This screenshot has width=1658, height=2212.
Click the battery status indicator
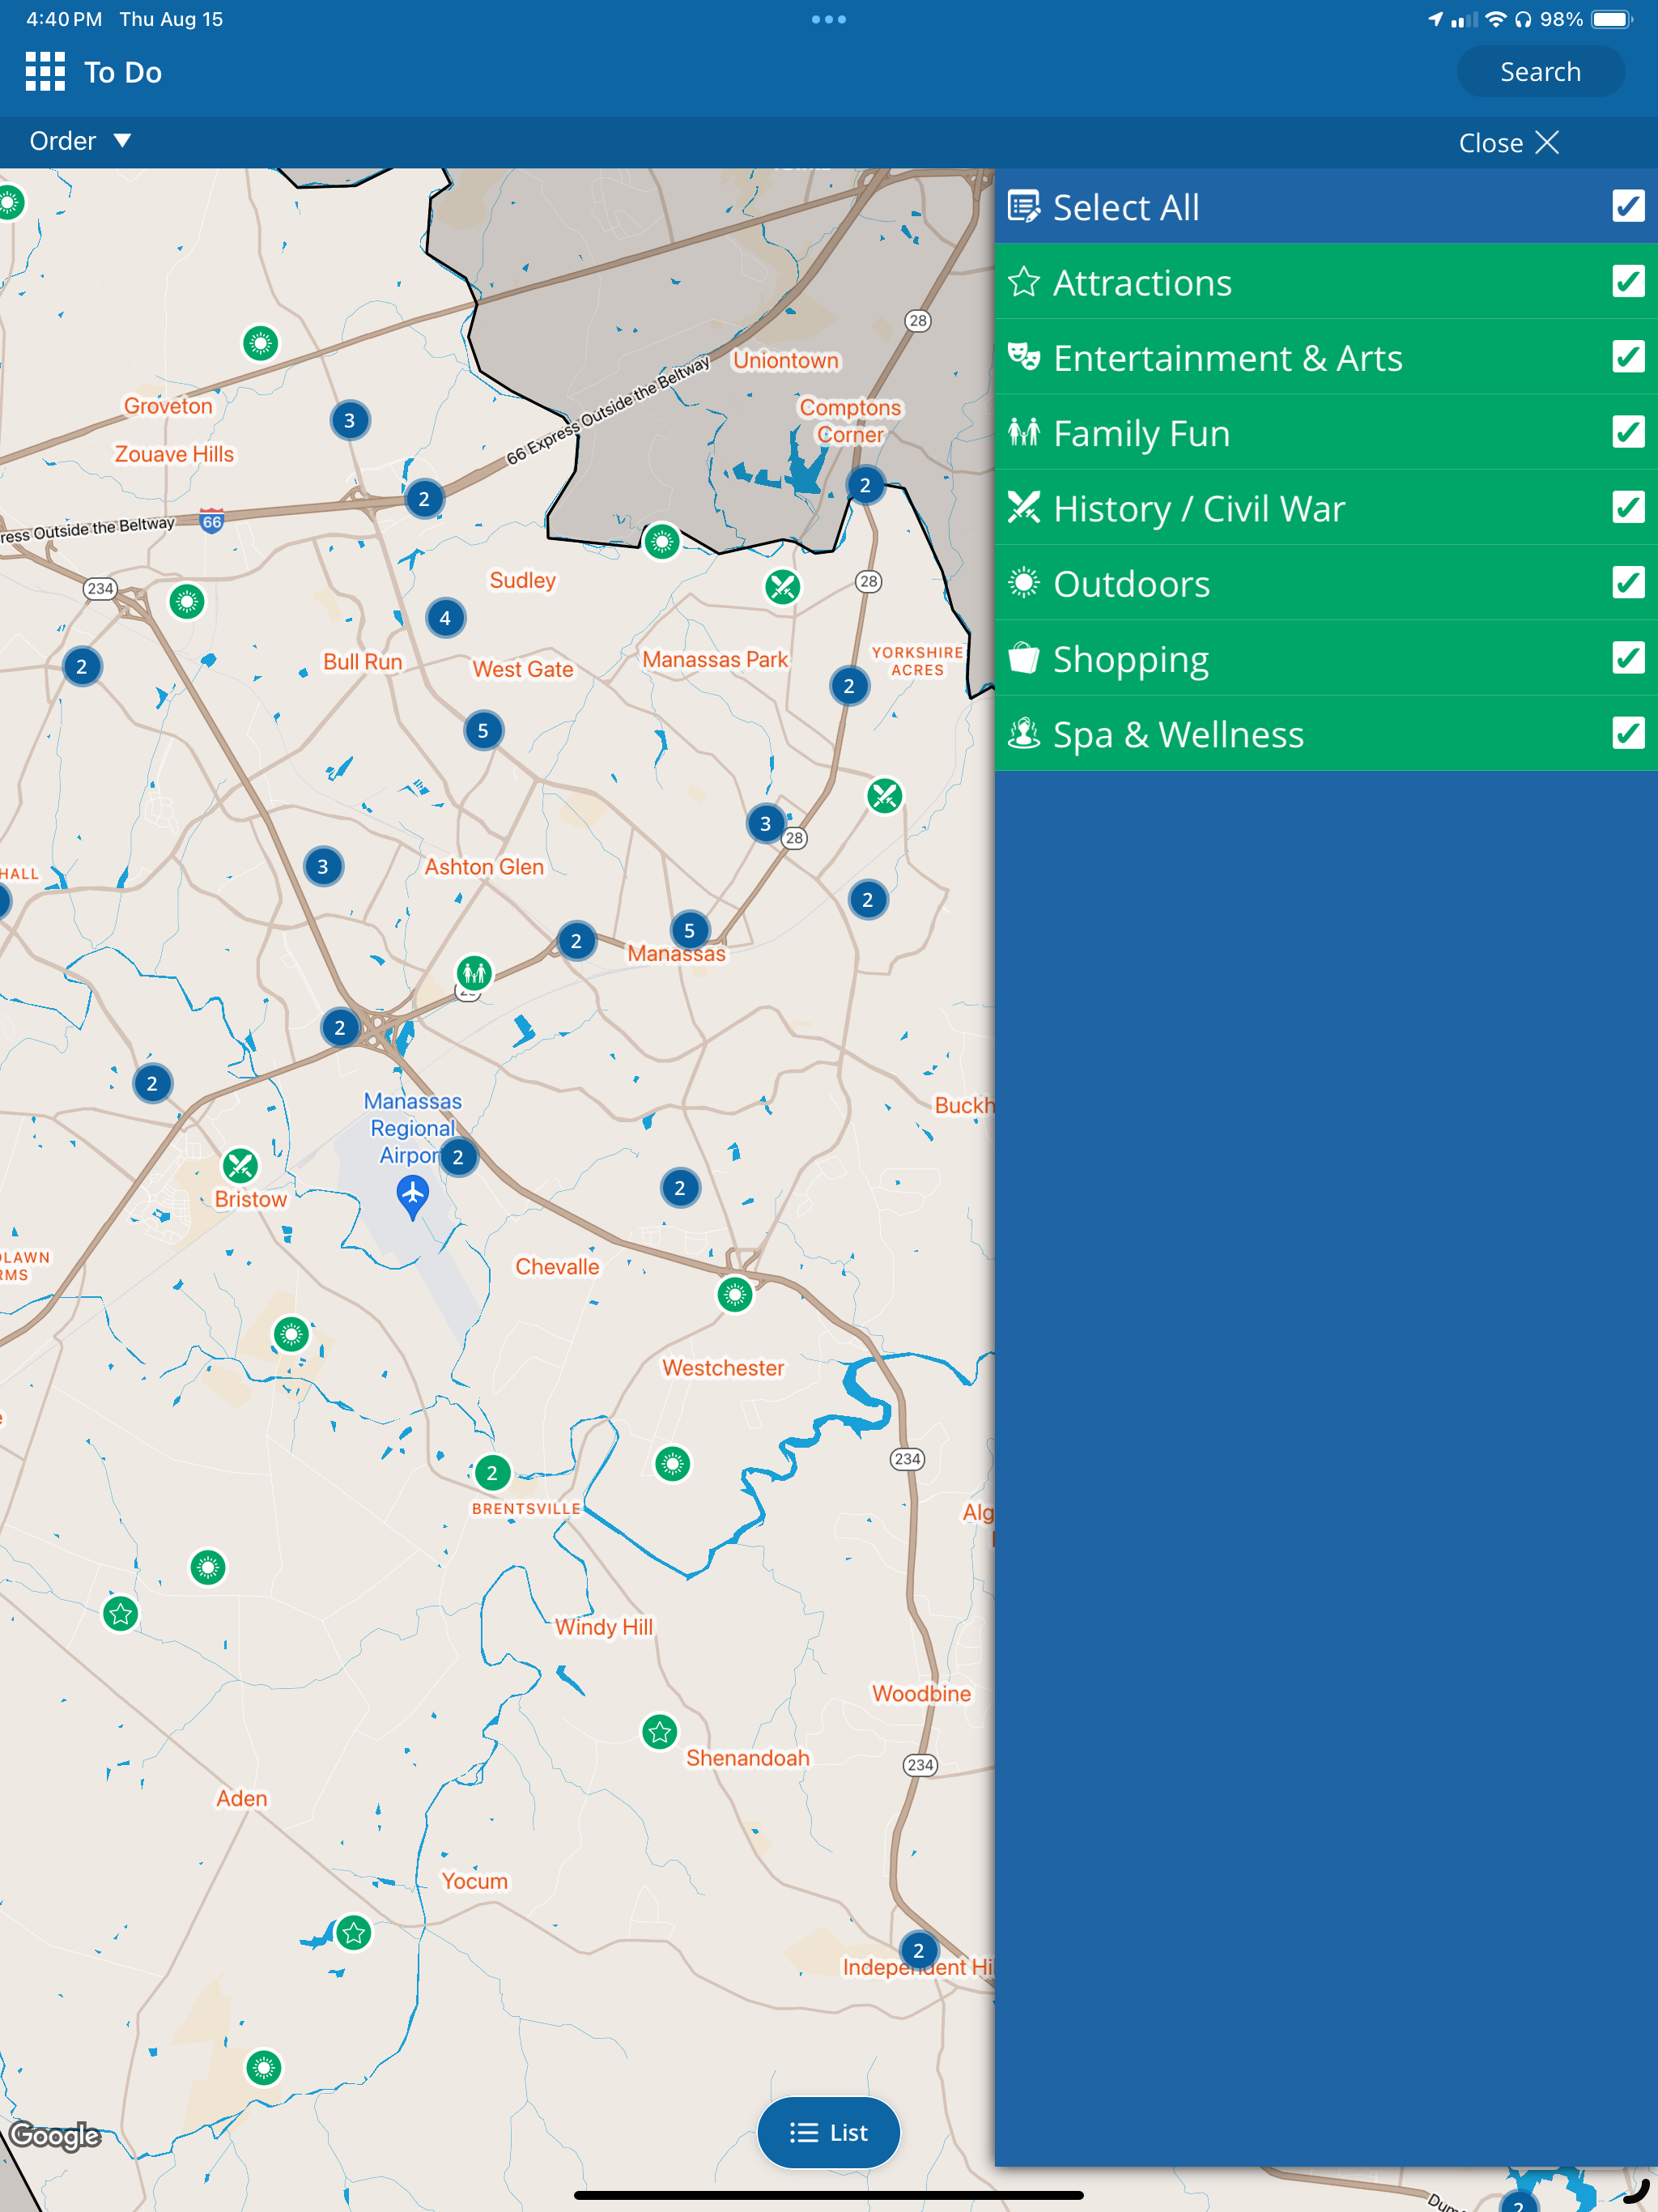coord(1611,19)
